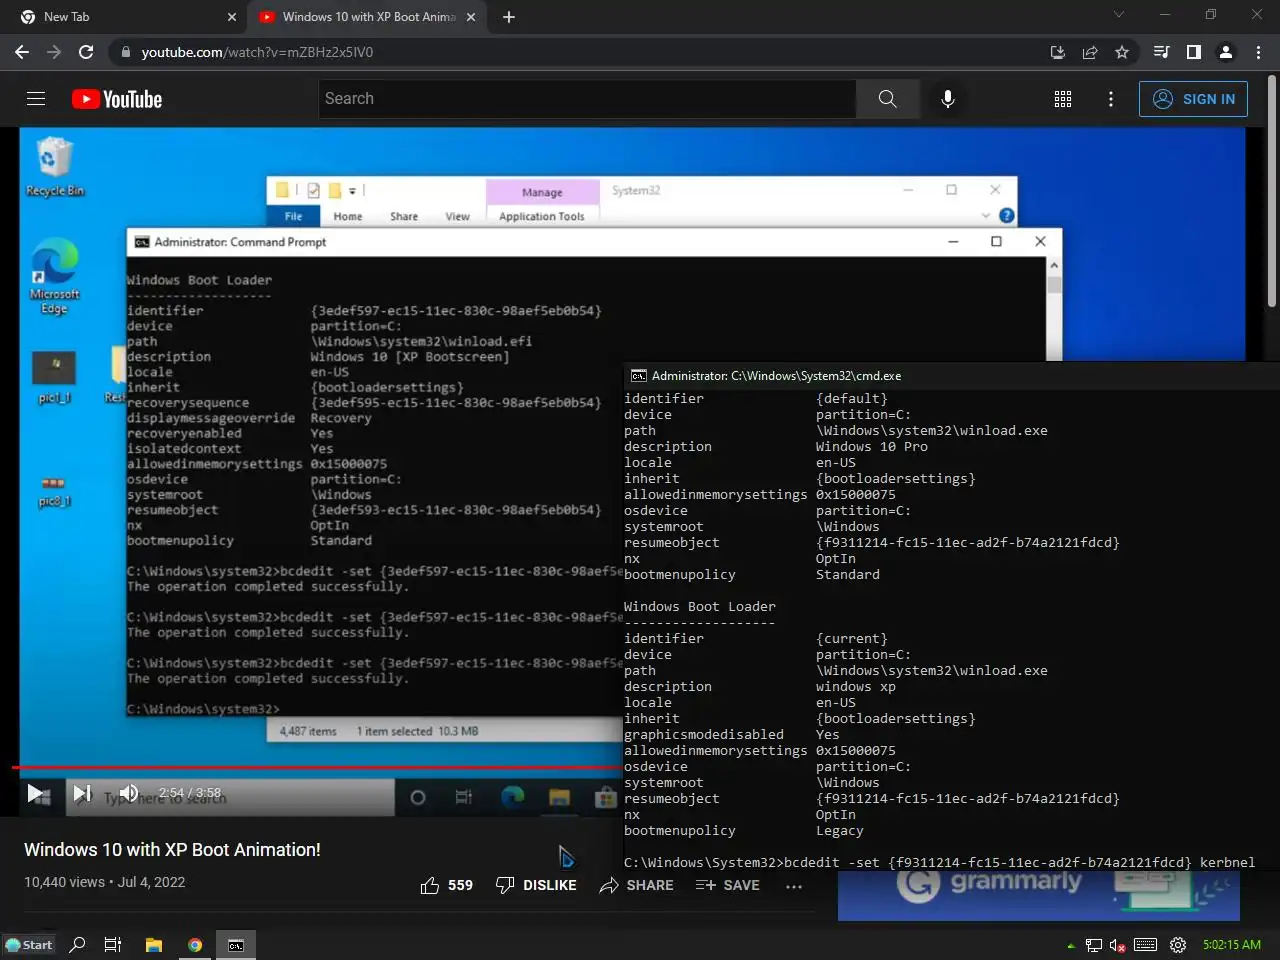Image resolution: width=1280 pixels, height=960 pixels.
Task: Click the DISLIKE button
Action: point(536,885)
